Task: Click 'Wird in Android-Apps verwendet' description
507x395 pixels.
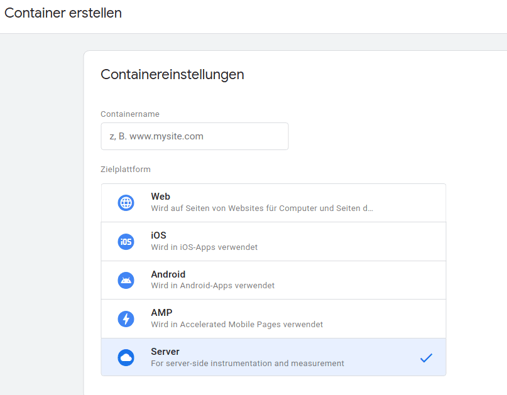Action: point(213,285)
